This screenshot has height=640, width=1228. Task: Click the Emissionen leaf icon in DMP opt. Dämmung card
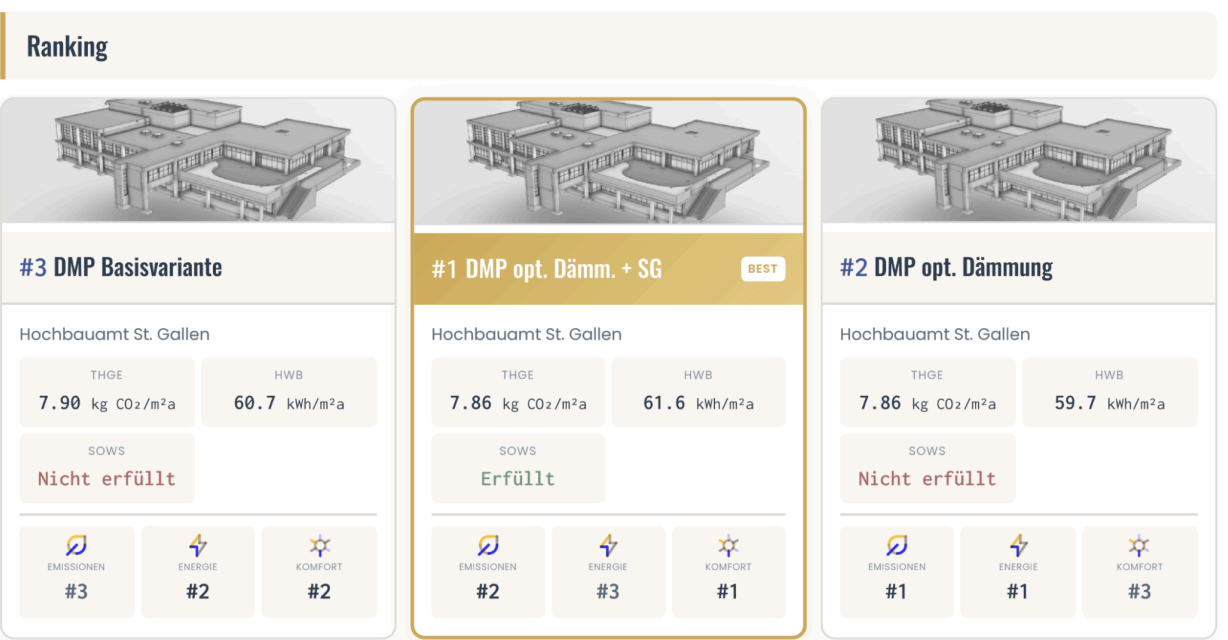tap(896, 545)
